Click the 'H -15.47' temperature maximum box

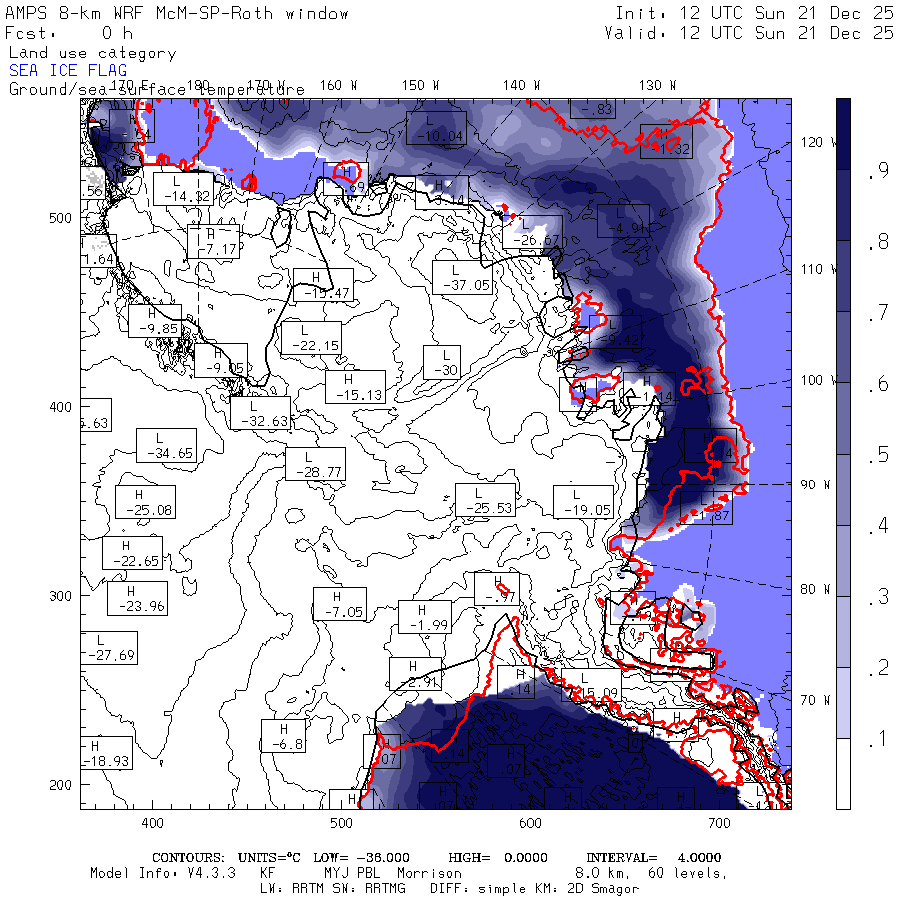324,285
